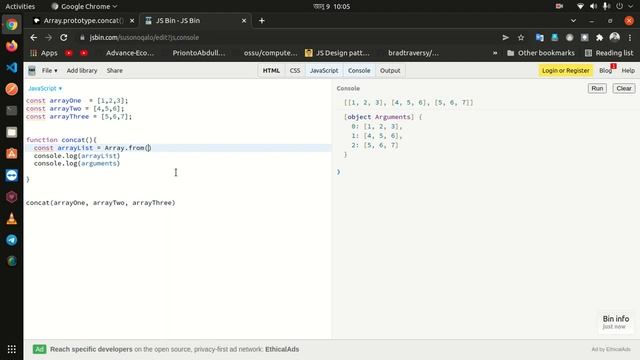Toggle the Console panel
The image size is (640, 360).
pos(359,71)
